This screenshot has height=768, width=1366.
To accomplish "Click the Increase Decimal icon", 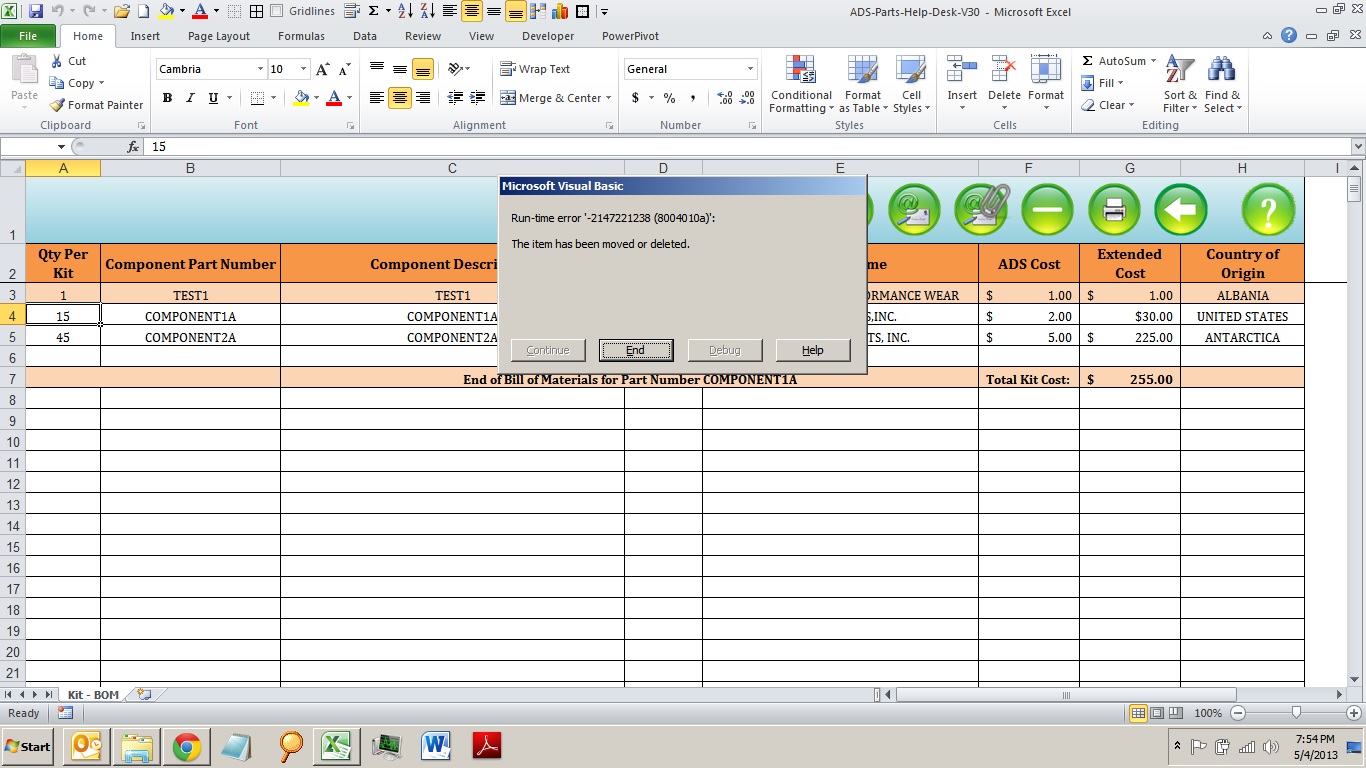I will (725, 98).
